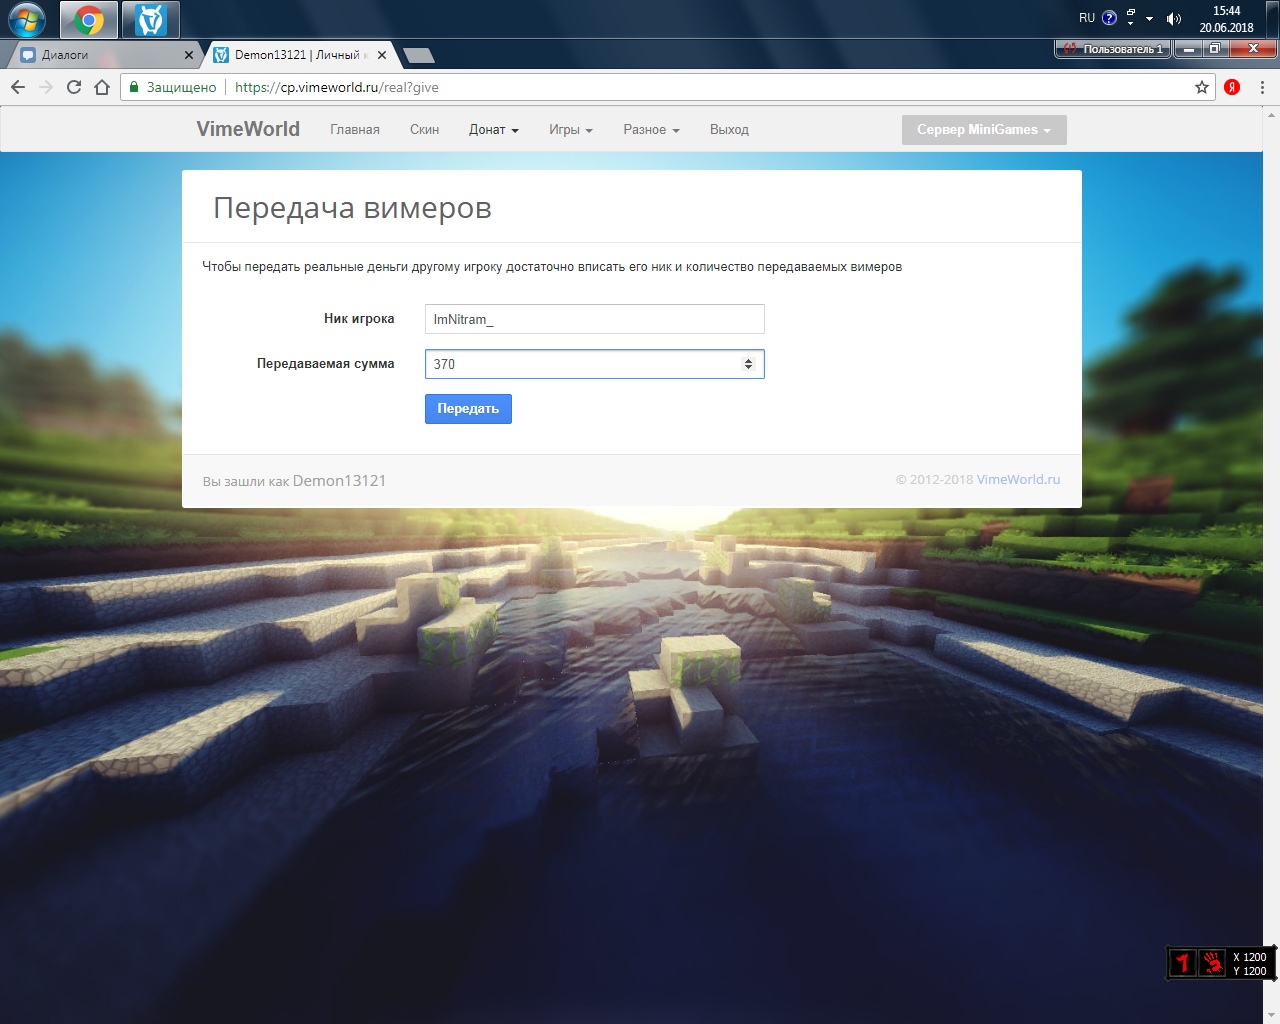This screenshot has width=1280, height=1024.
Task: Close the Demon13121 tab
Action: point(382,55)
